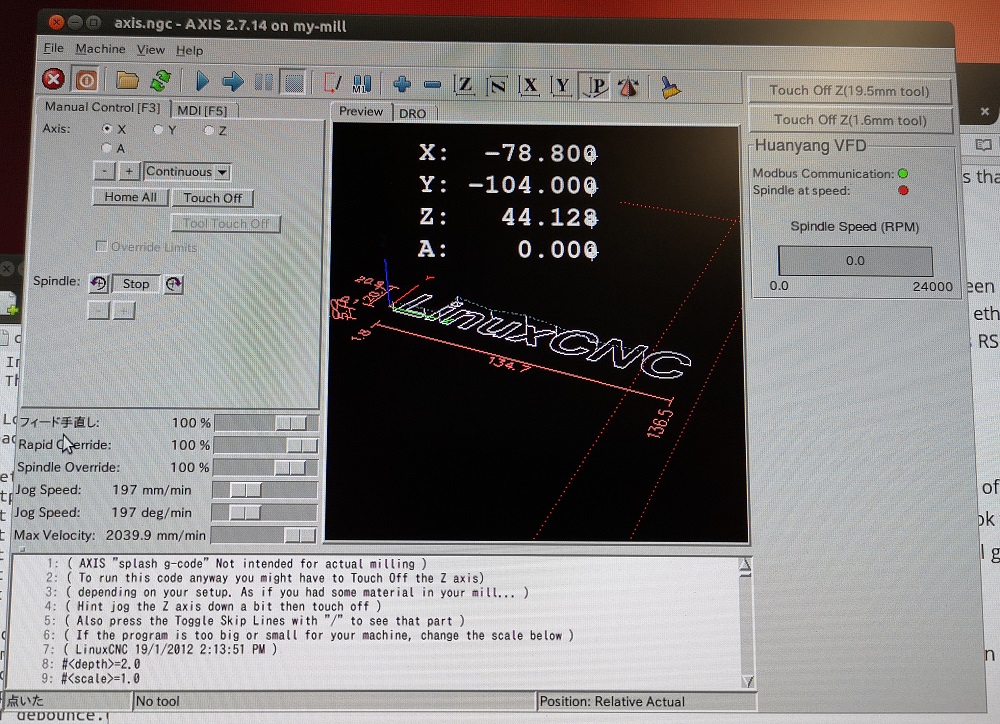Toggle the Emergency Stop button
This screenshot has width=1000, height=724.
54,80
